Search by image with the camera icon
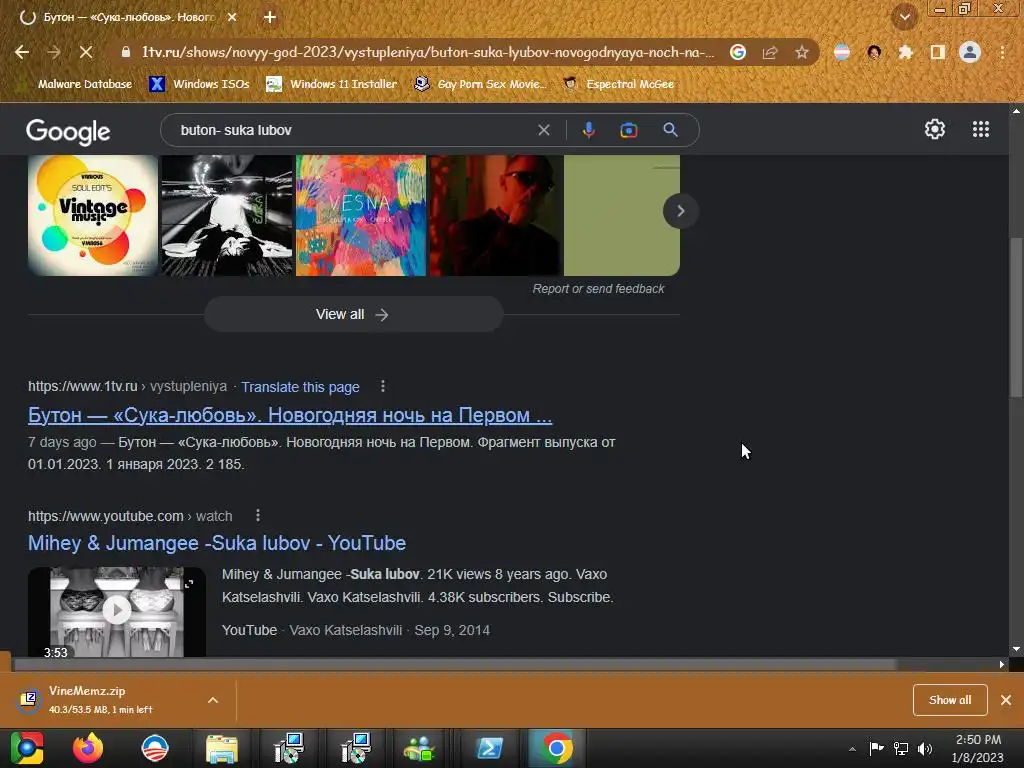This screenshot has height=768, width=1024. pos(628,130)
